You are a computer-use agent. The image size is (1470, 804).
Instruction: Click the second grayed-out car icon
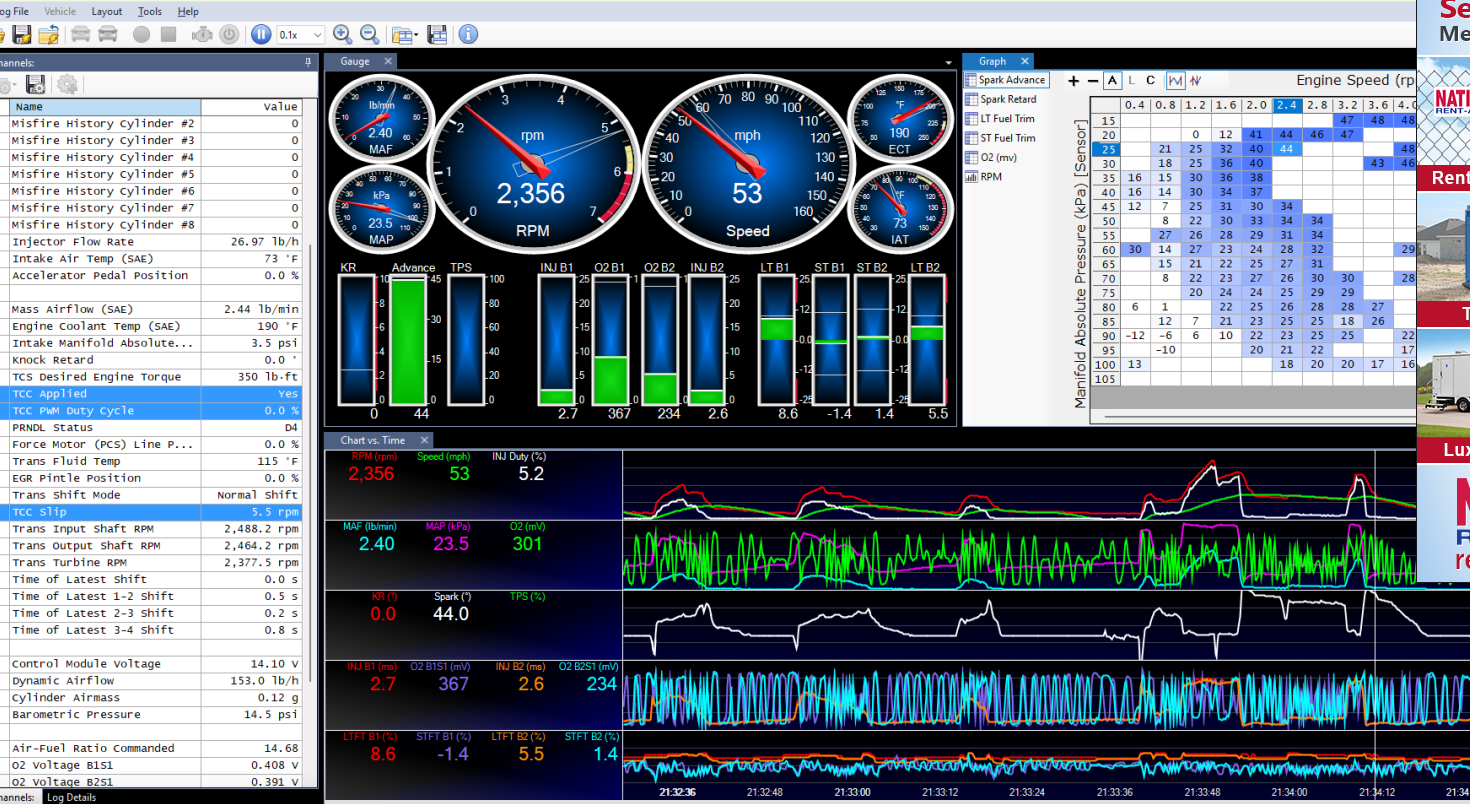click(x=108, y=35)
